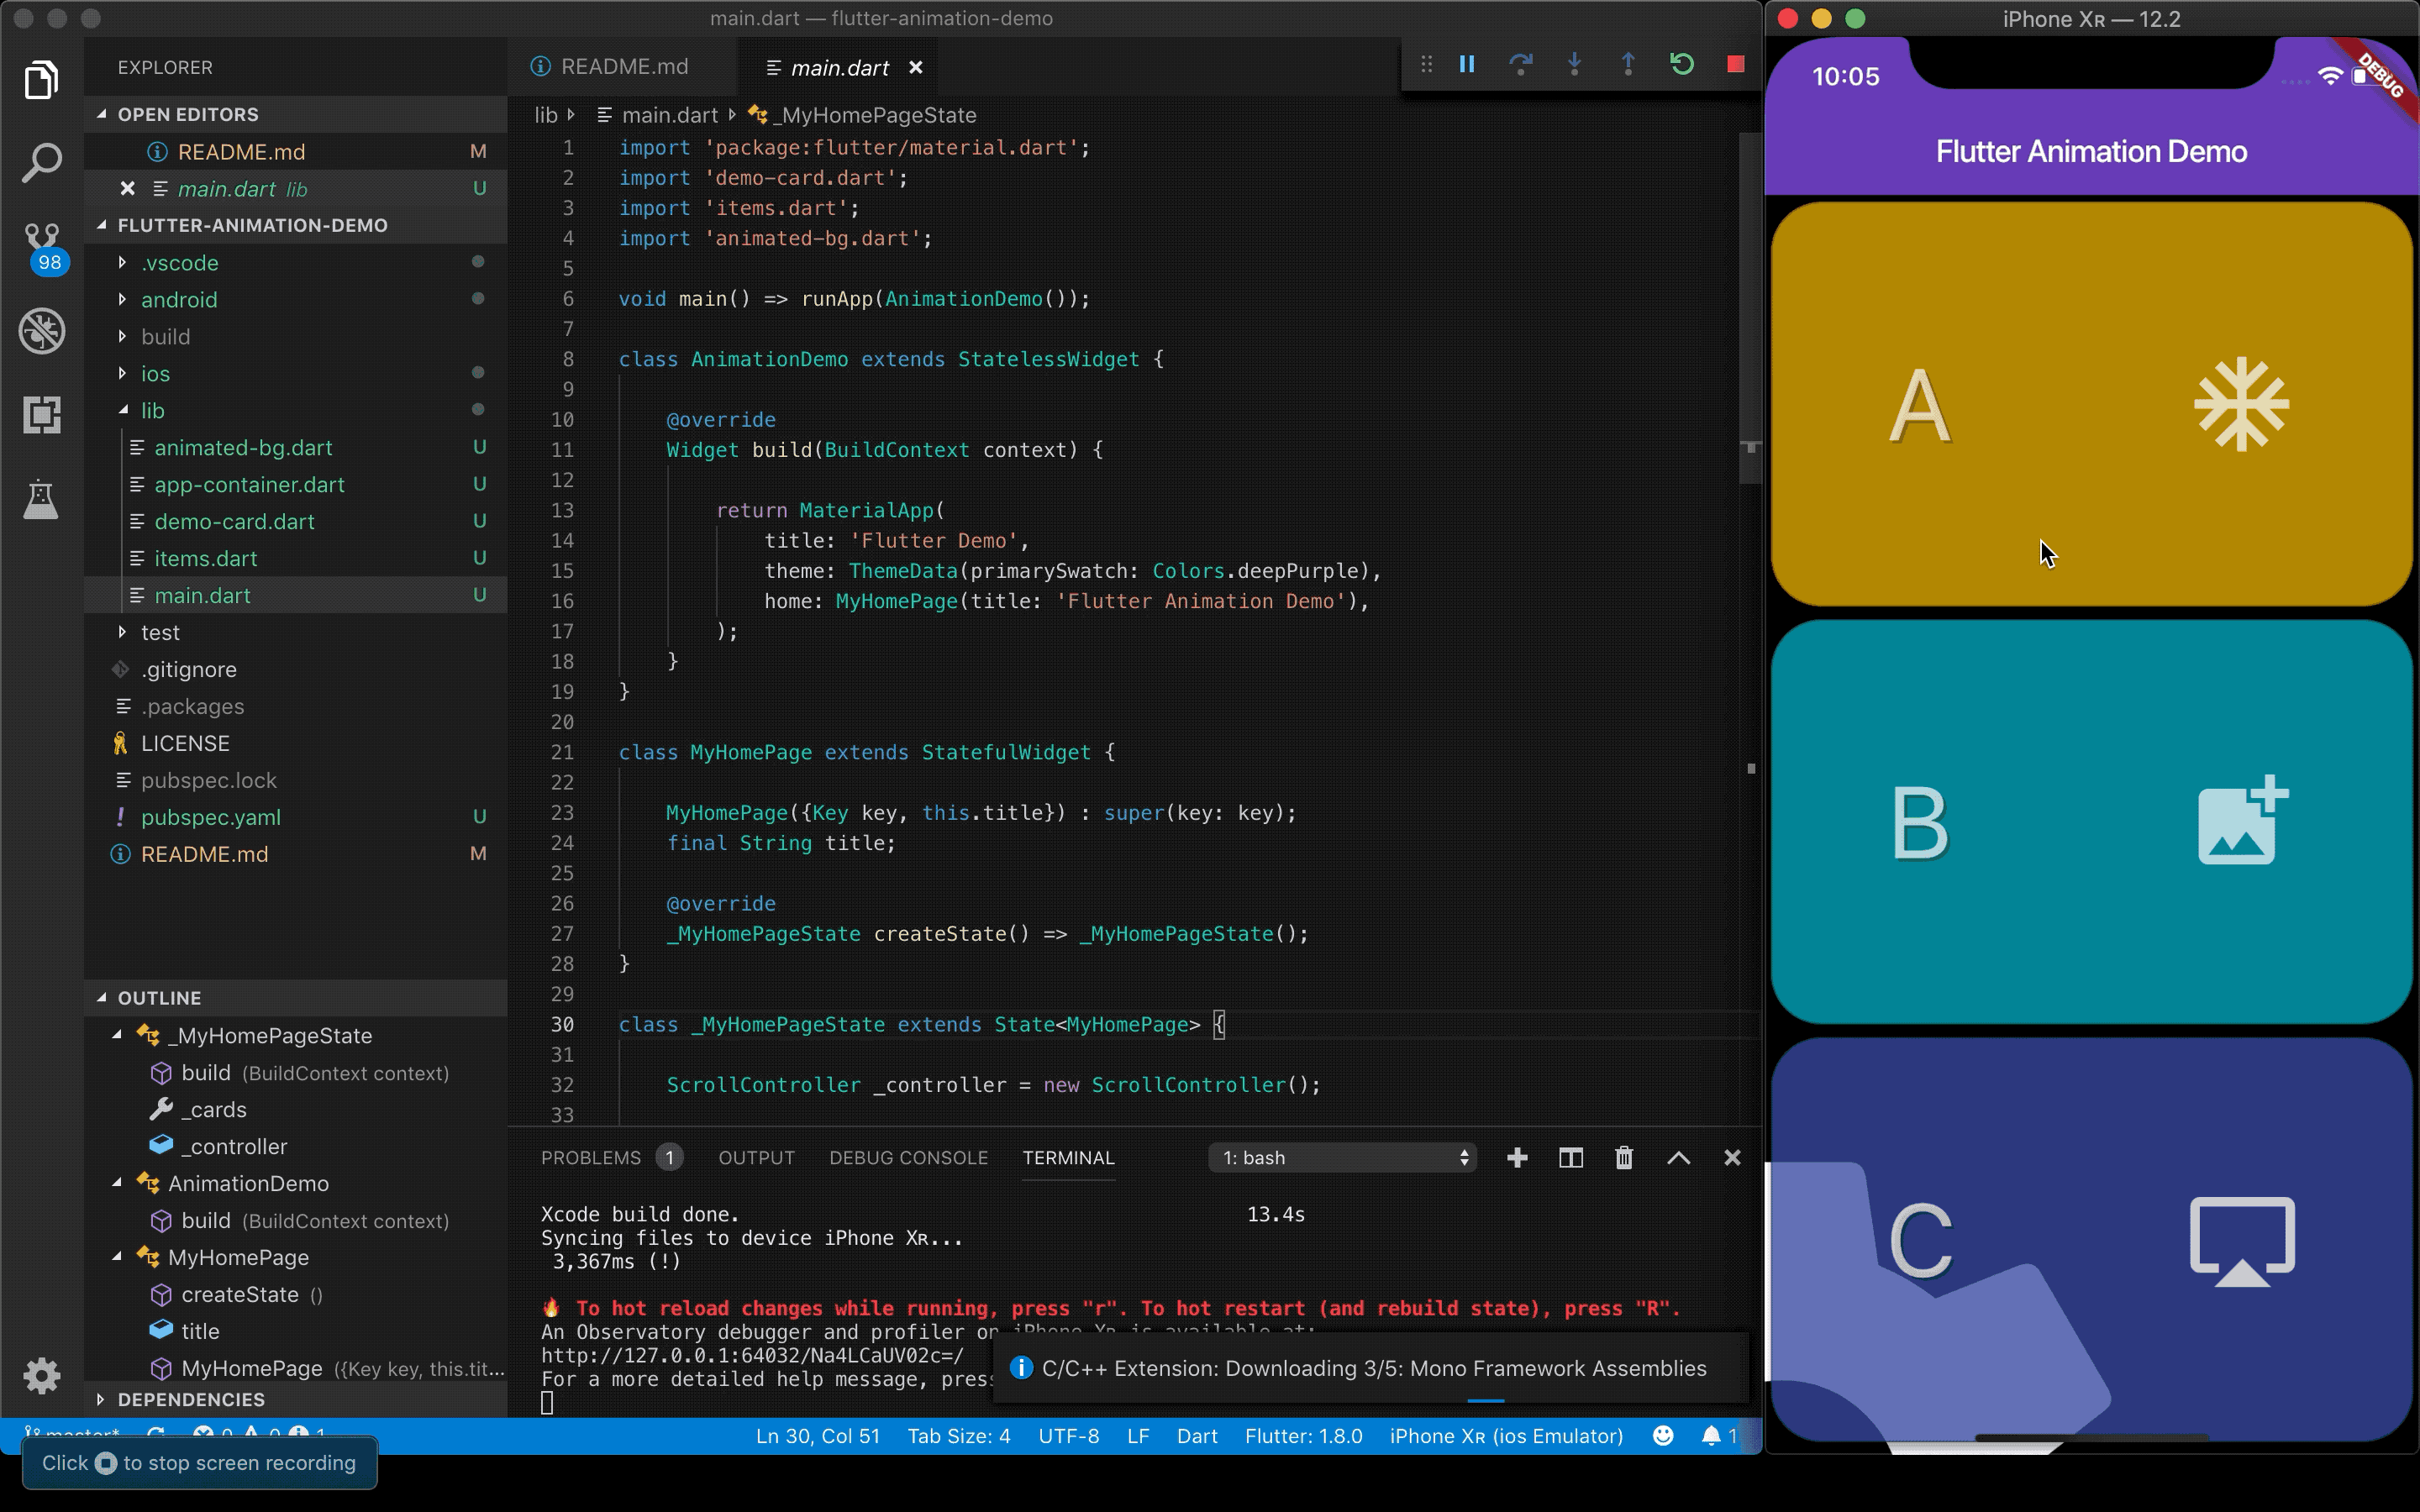Open the Search view in activity bar
The width and height of the screenshot is (2420, 1512).
(41, 163)
